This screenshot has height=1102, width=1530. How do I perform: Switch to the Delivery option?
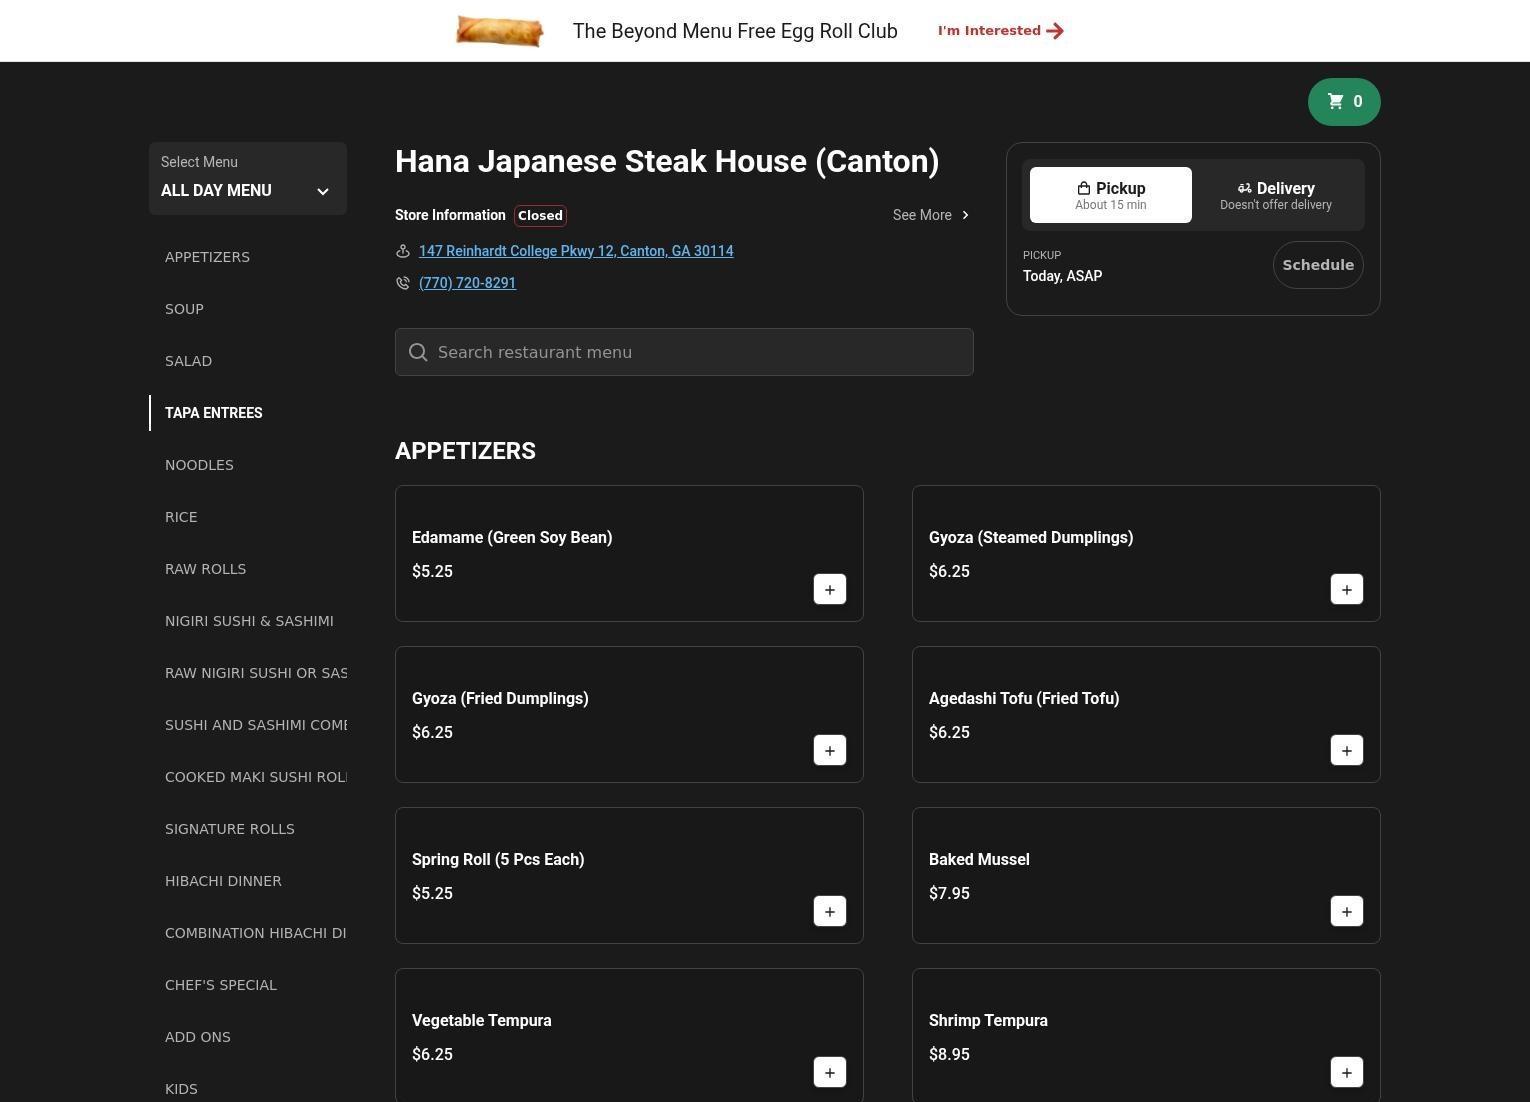(x=1275, y=195)
